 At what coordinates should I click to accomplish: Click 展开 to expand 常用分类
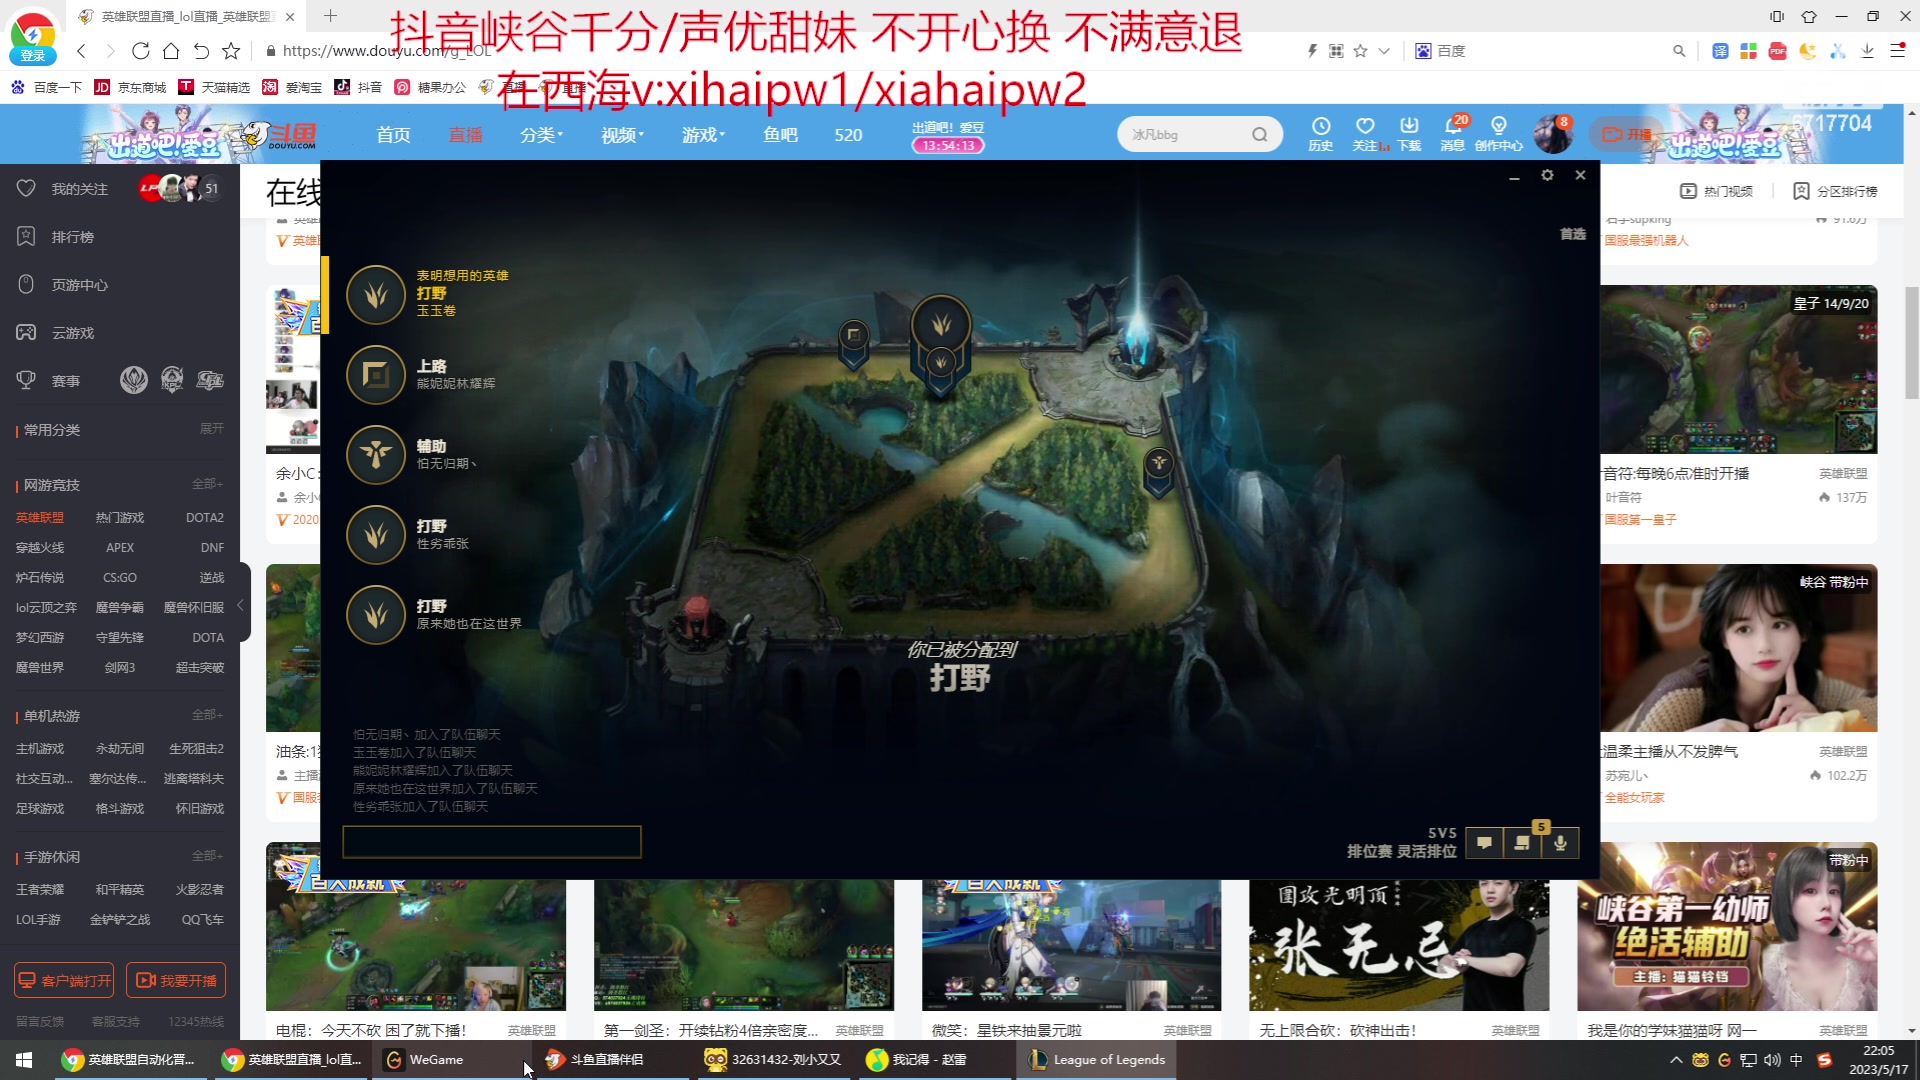click(211, 429)
